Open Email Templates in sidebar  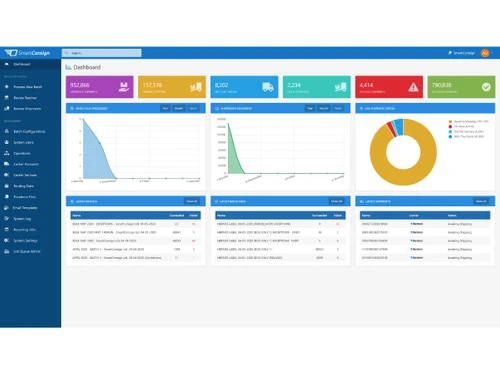30,208
